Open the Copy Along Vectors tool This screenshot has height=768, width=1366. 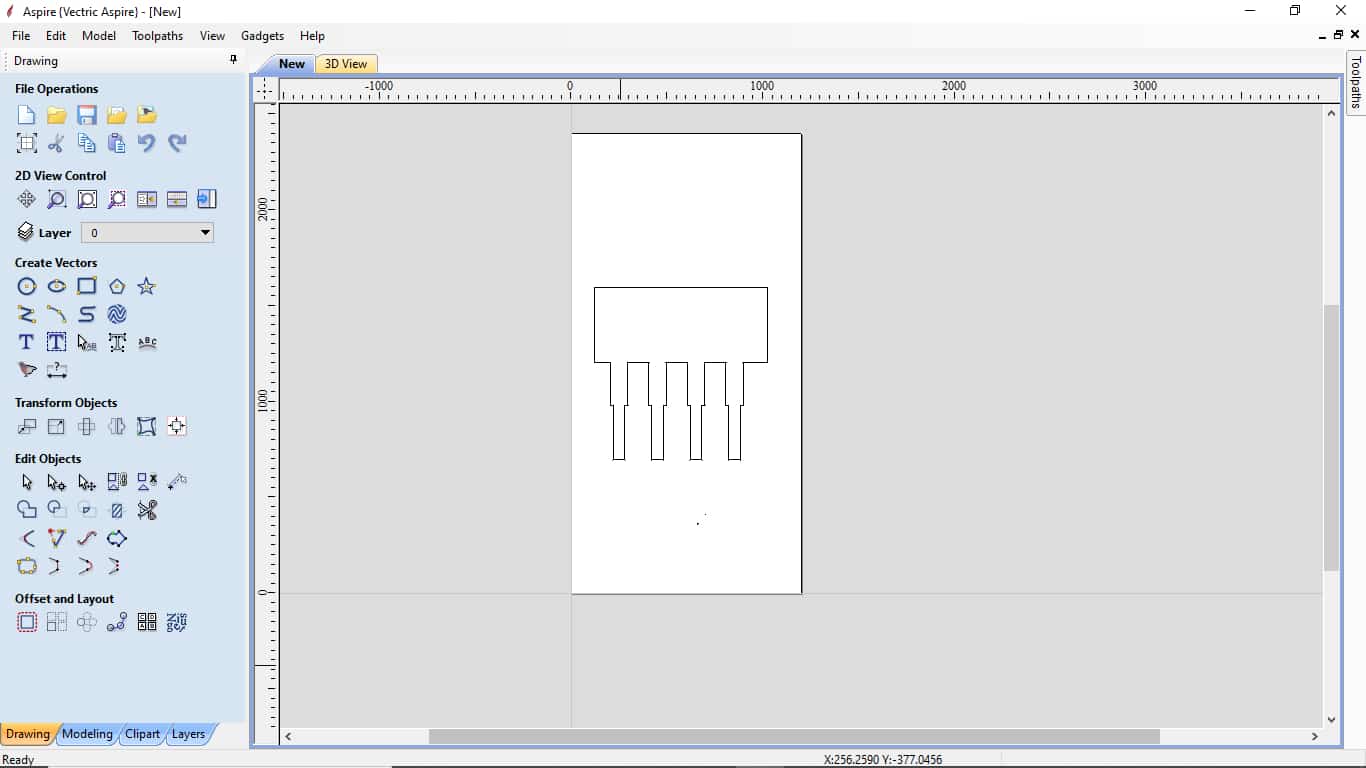(x=117, y=623)
